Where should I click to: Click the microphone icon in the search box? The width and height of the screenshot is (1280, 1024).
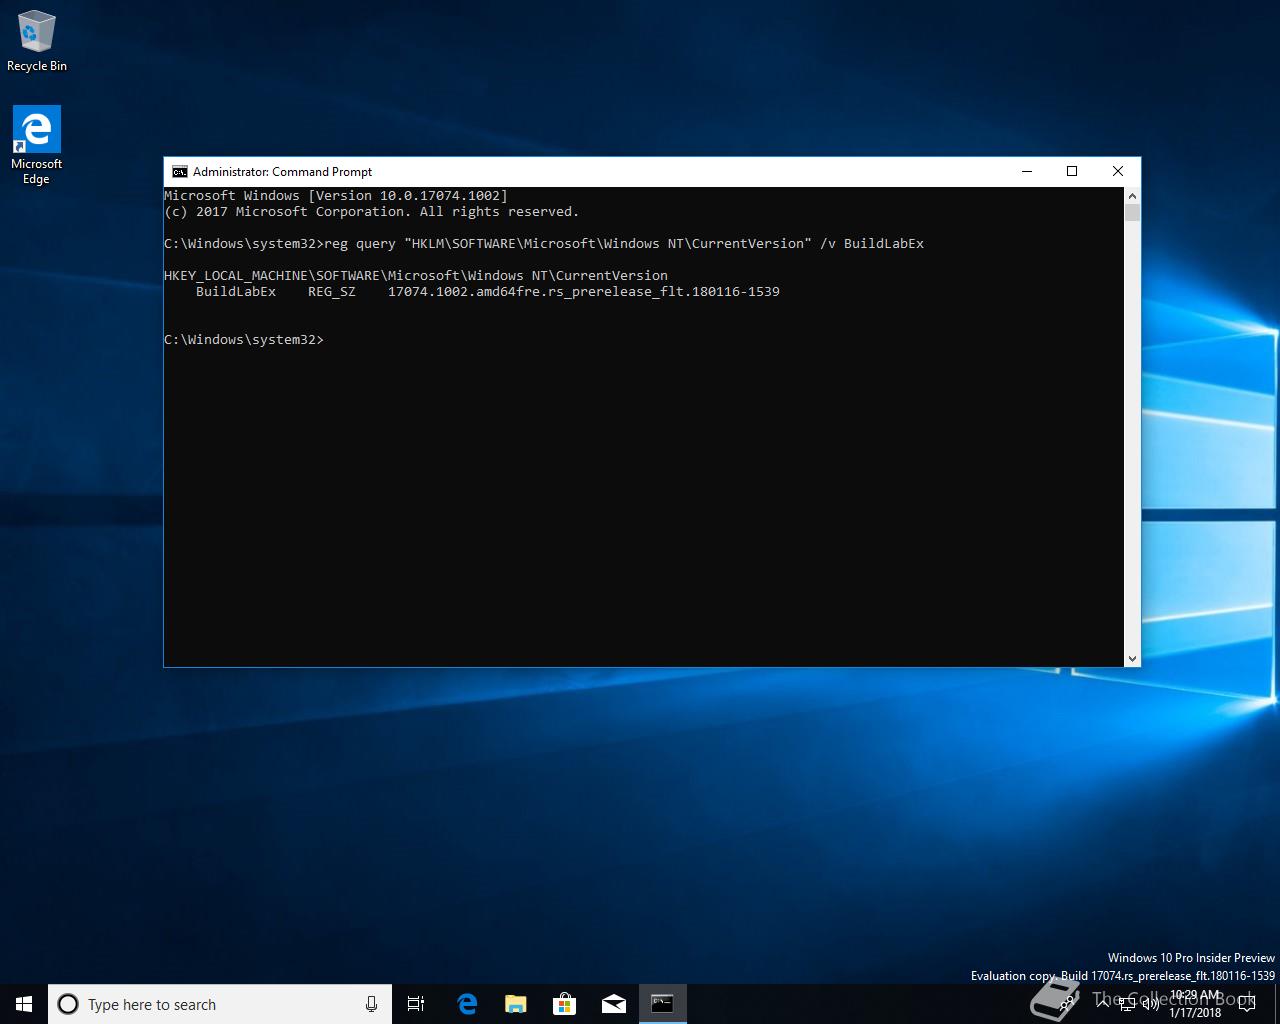[371, 1004]
